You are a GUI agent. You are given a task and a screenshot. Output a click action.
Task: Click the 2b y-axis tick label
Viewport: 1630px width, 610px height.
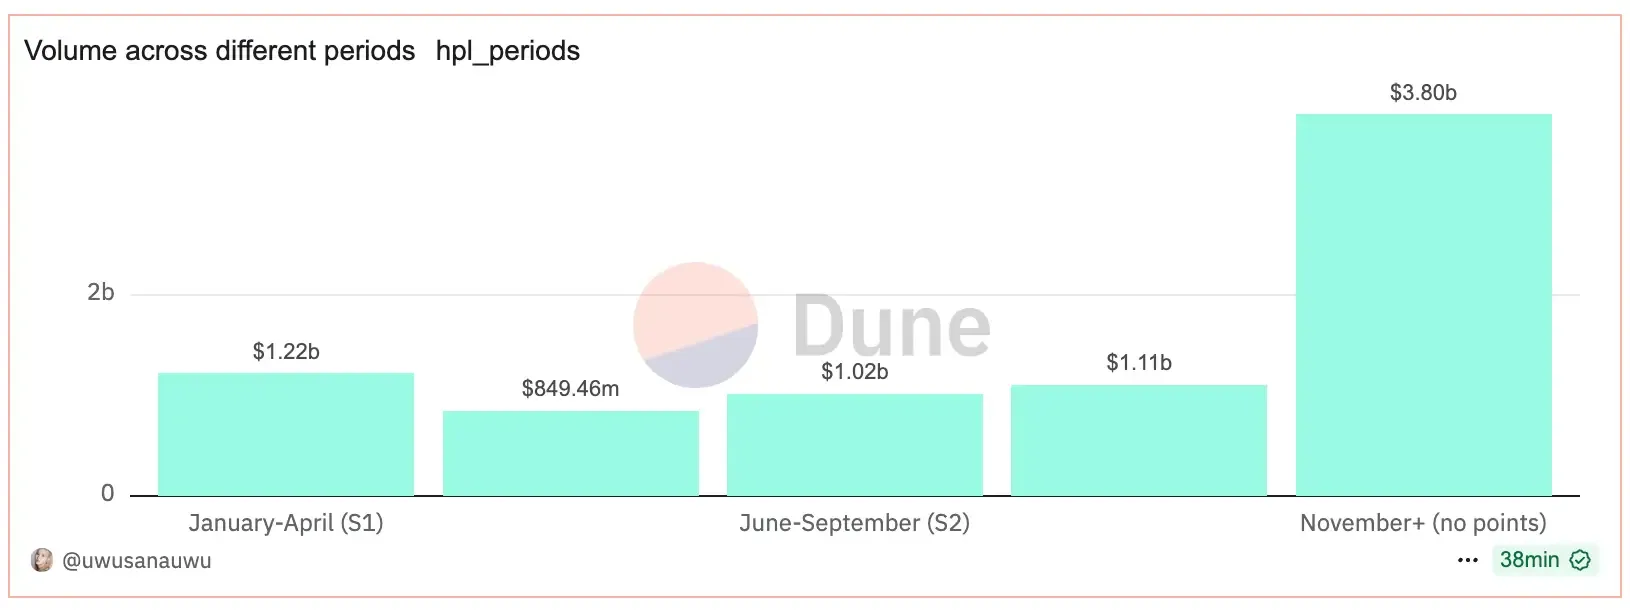(101, 292)
